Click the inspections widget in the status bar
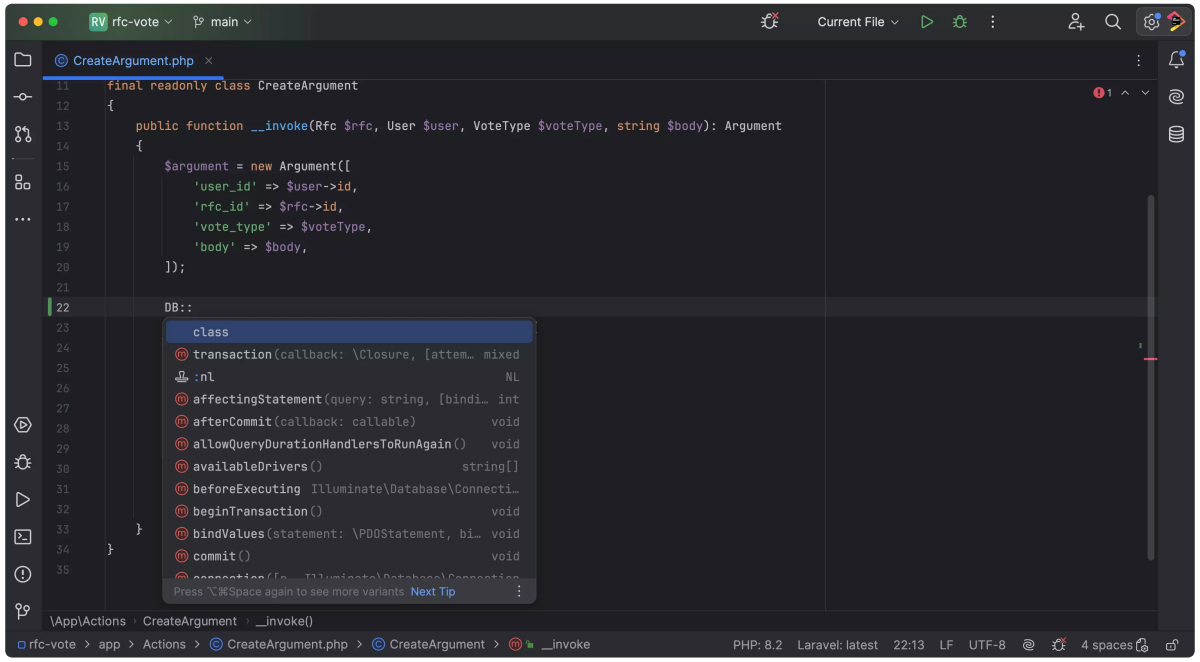This screenshot has height=662, width=1200. pyautogui.click(x=1058, y=645)
